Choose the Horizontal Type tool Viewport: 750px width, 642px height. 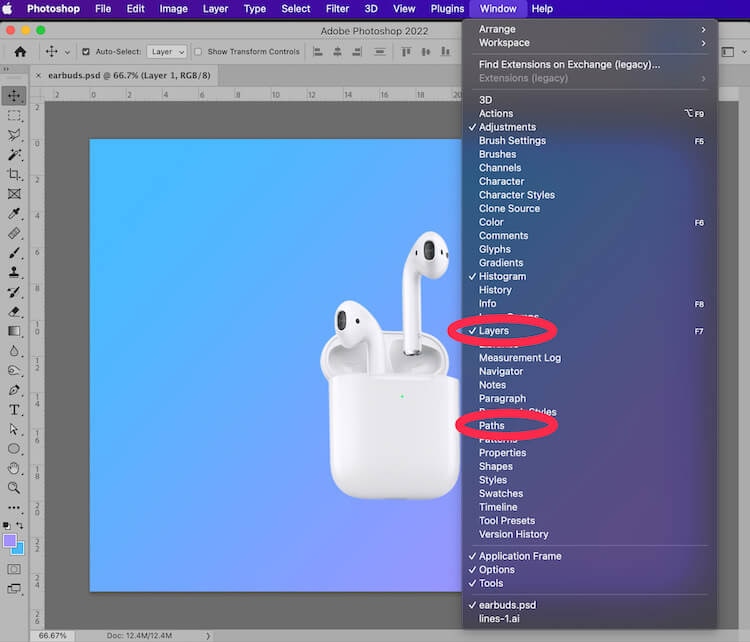(x=14, y=410)
